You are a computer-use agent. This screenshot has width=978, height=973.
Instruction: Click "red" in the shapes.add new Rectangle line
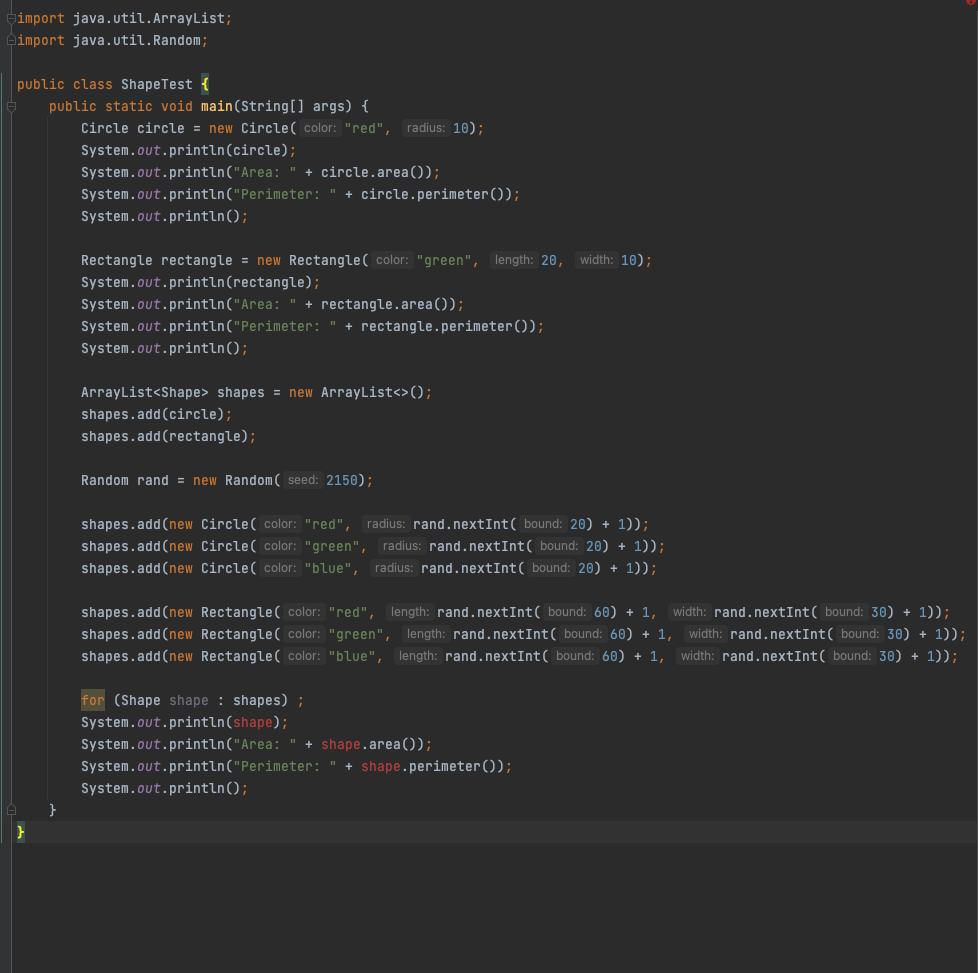tap(347, 612)
